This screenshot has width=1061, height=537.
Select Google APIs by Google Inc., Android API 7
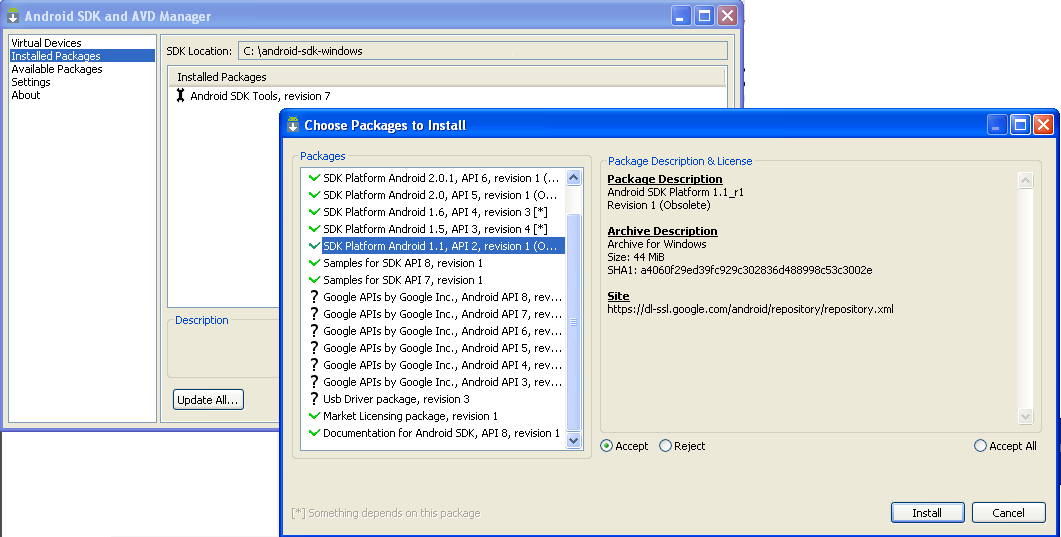point(434,314)
